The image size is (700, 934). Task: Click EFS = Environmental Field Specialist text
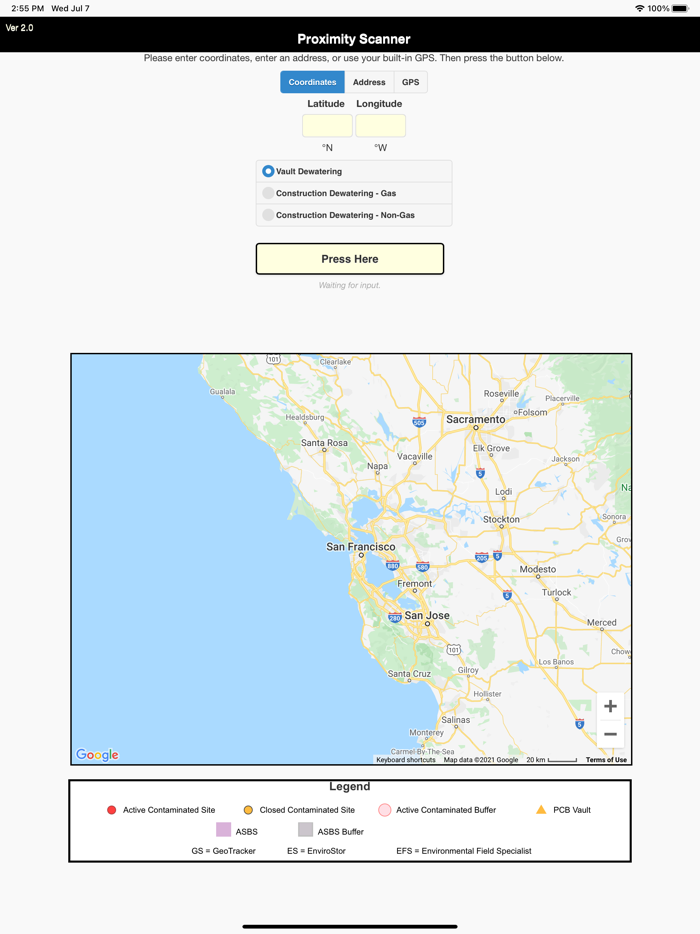[x=464, y=851]
